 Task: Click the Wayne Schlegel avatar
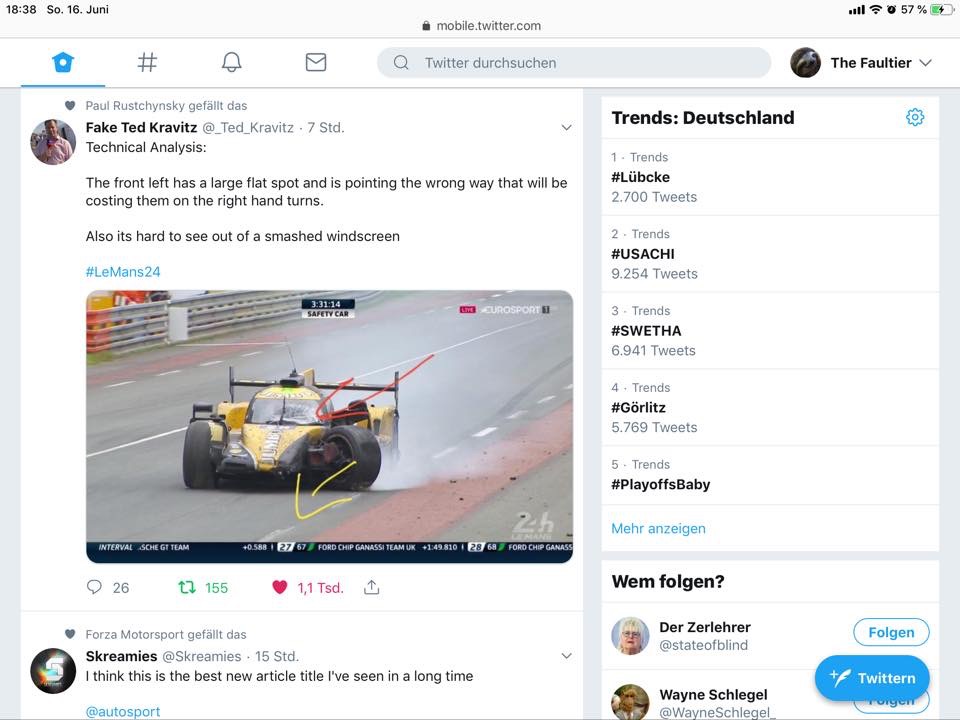click(630, 702)
